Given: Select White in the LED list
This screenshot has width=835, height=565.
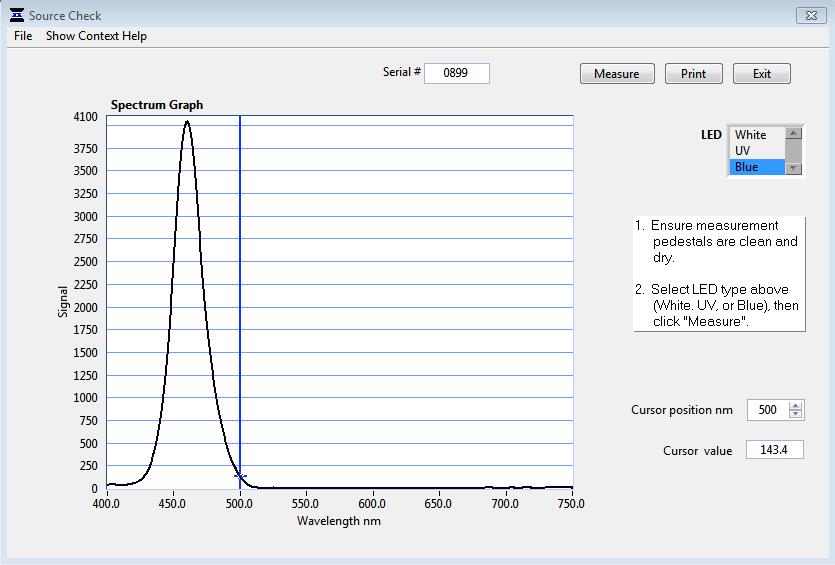Looking at the screenshot, I should point(756,134).
